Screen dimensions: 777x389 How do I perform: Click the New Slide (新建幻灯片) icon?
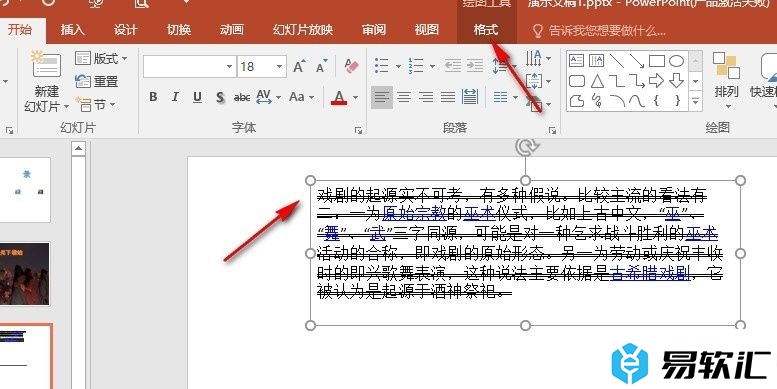(x=46, y=64)
